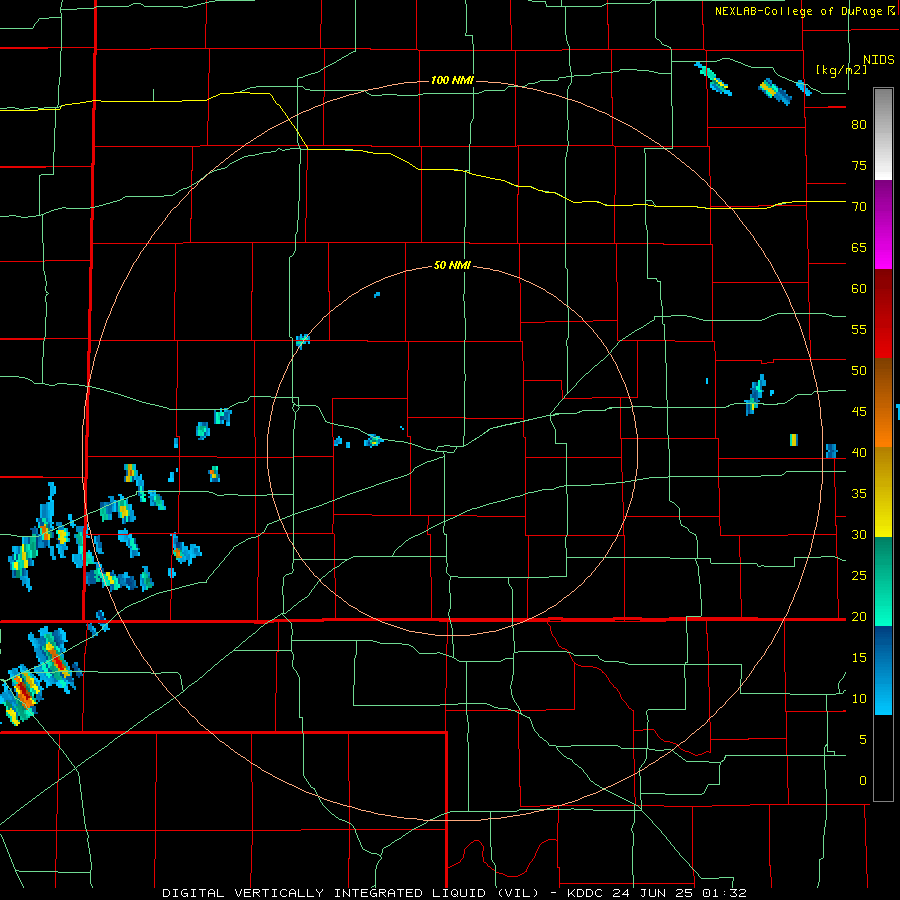Select the 80 value on the VIL scale
The height and width of the screenshot is (900, 900).
coord(859,125)
